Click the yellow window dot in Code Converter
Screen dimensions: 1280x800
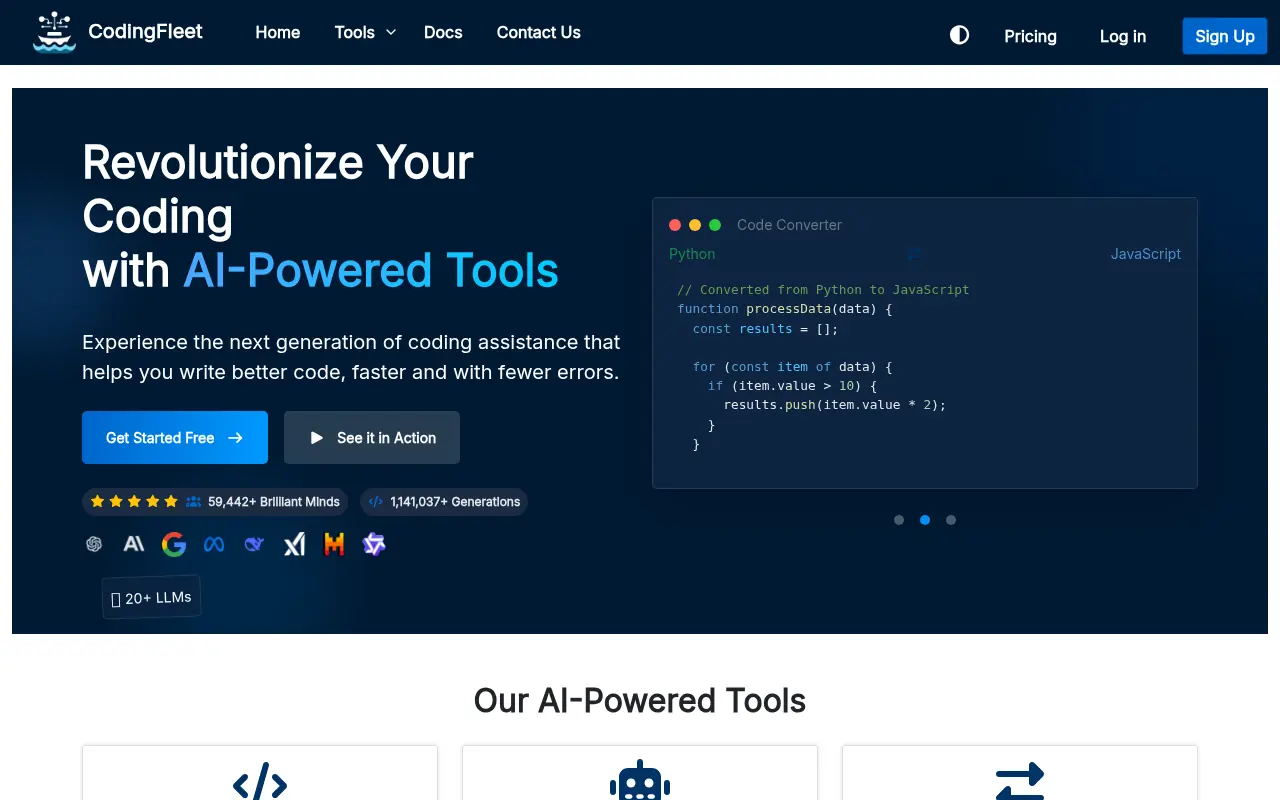[695, 225]
